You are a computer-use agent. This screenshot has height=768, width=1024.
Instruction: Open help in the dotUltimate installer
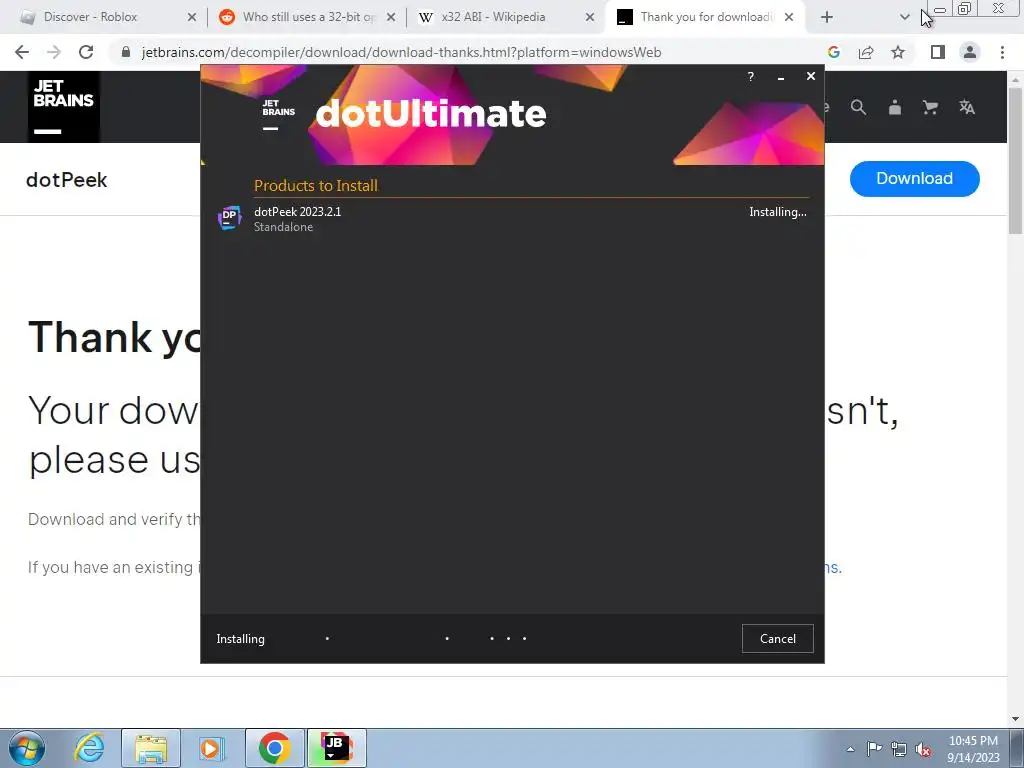coord(750,76)
